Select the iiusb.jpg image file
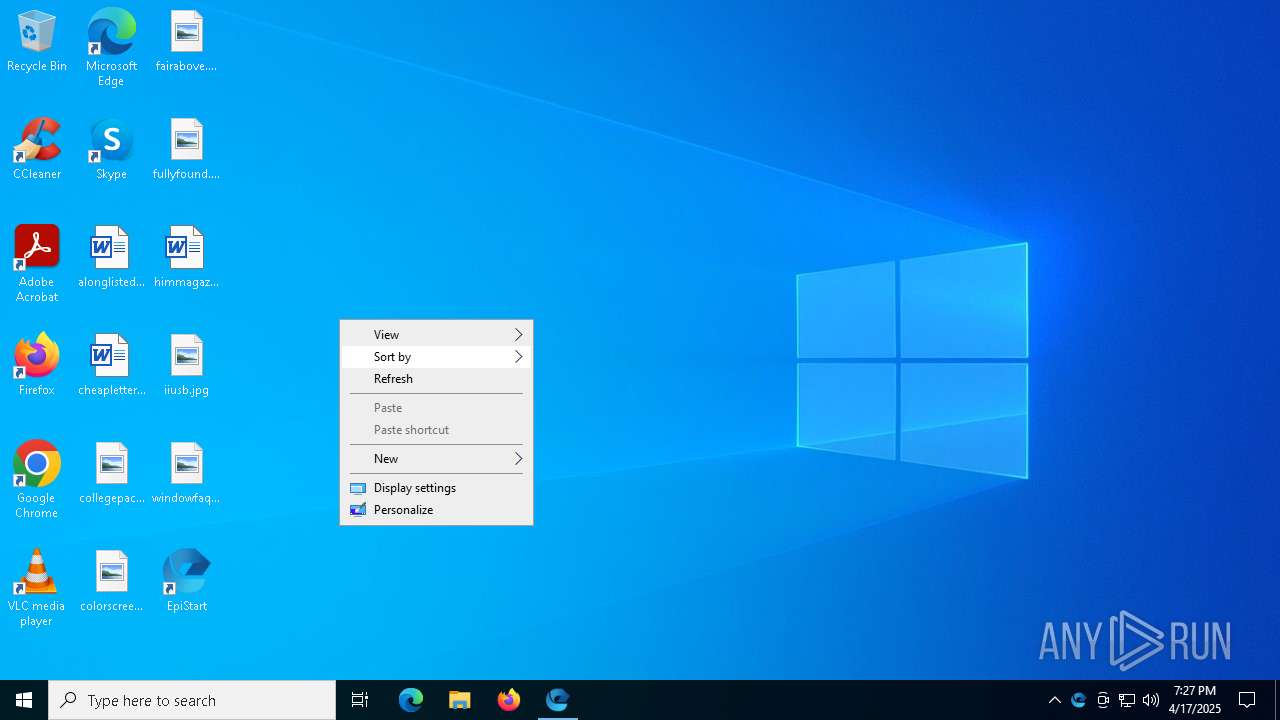This screenshot has width=1280, height=720. point(186,366)
